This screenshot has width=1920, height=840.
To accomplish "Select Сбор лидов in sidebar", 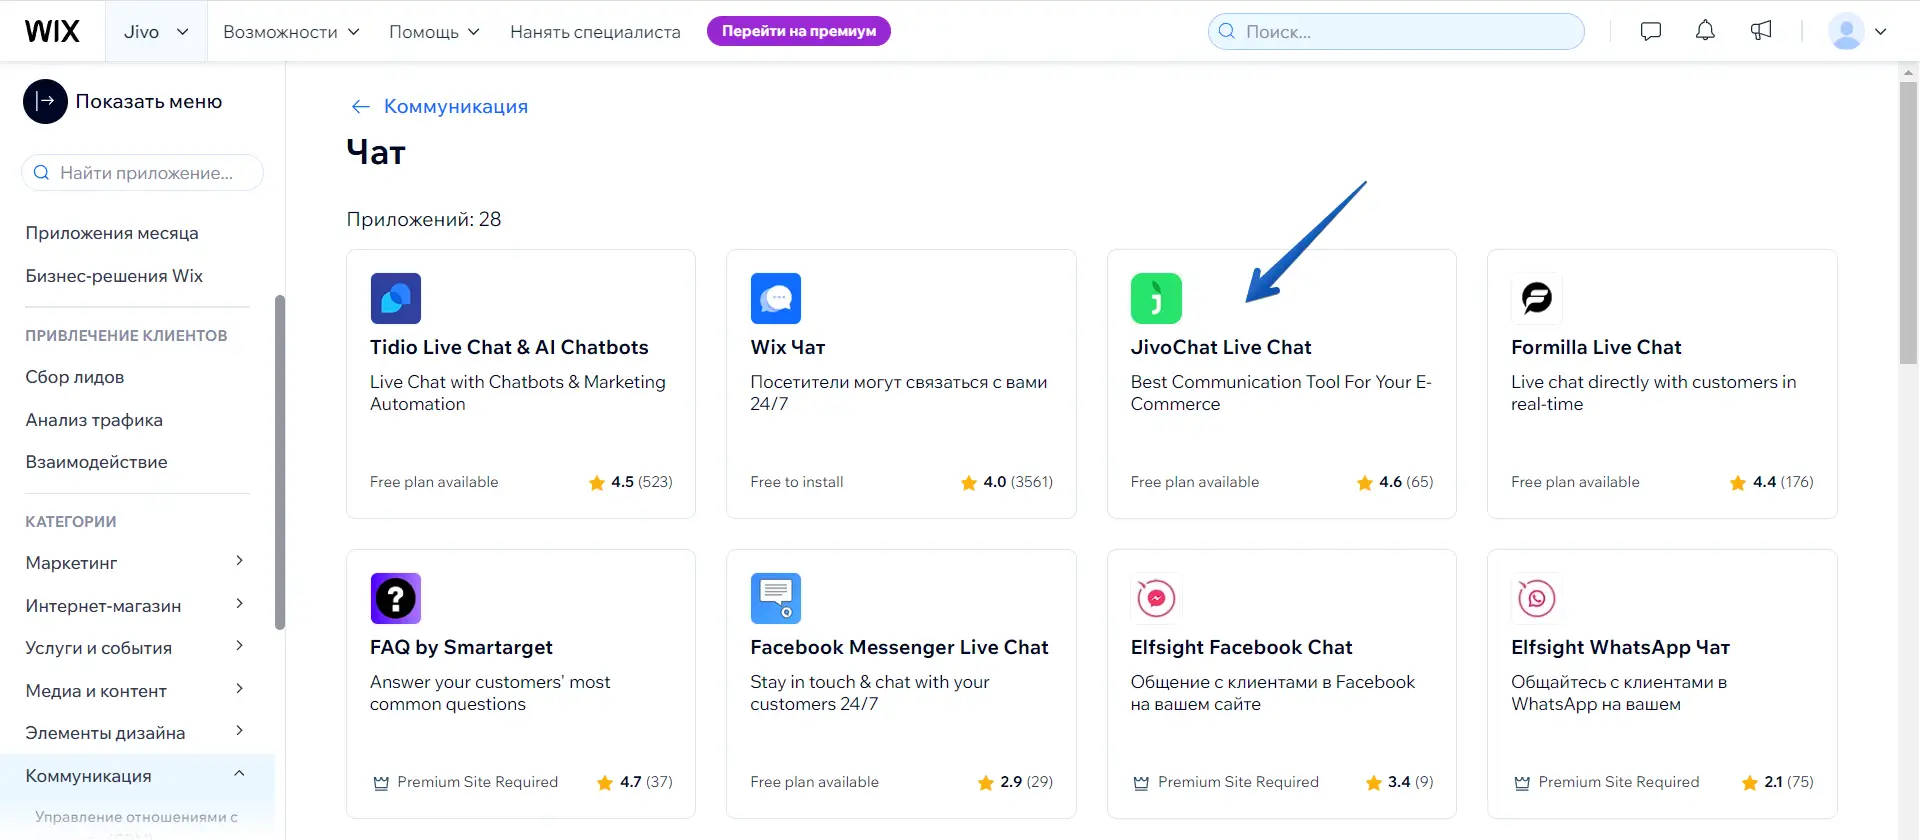I will pos(75,377).
